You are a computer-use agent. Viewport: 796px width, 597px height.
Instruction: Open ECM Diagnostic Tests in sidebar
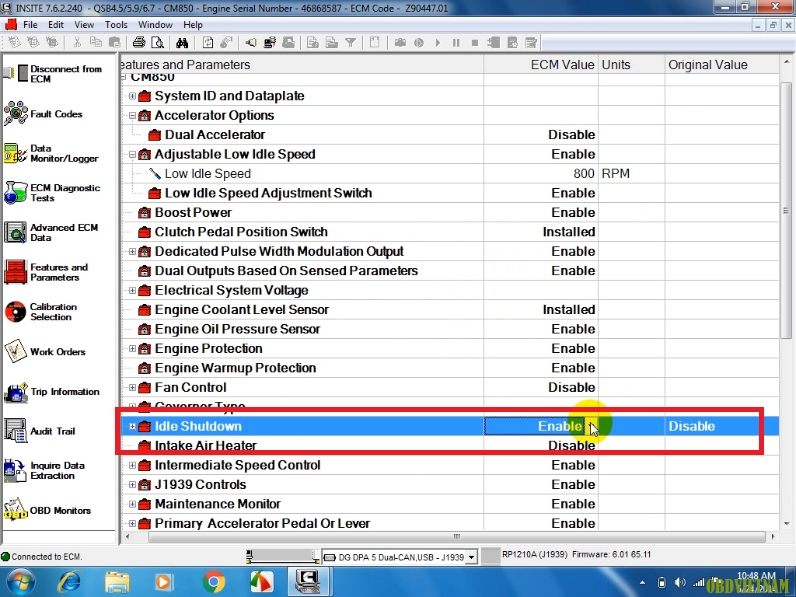click(52, 193)
